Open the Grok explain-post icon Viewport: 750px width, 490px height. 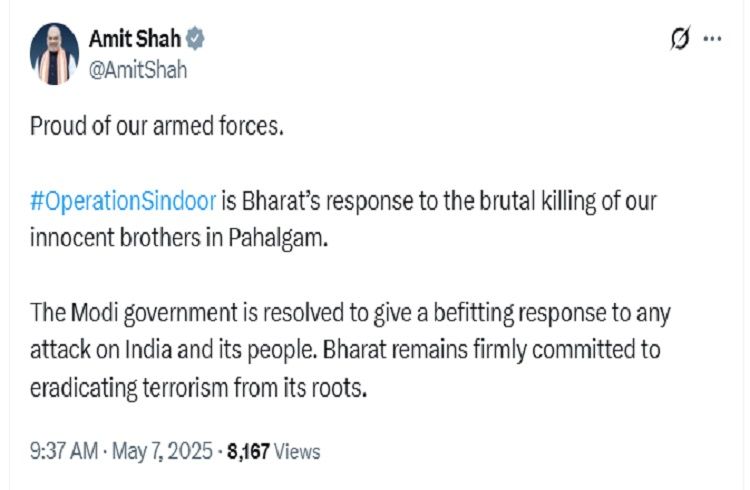pyautogui.click(x=680, y=38)
